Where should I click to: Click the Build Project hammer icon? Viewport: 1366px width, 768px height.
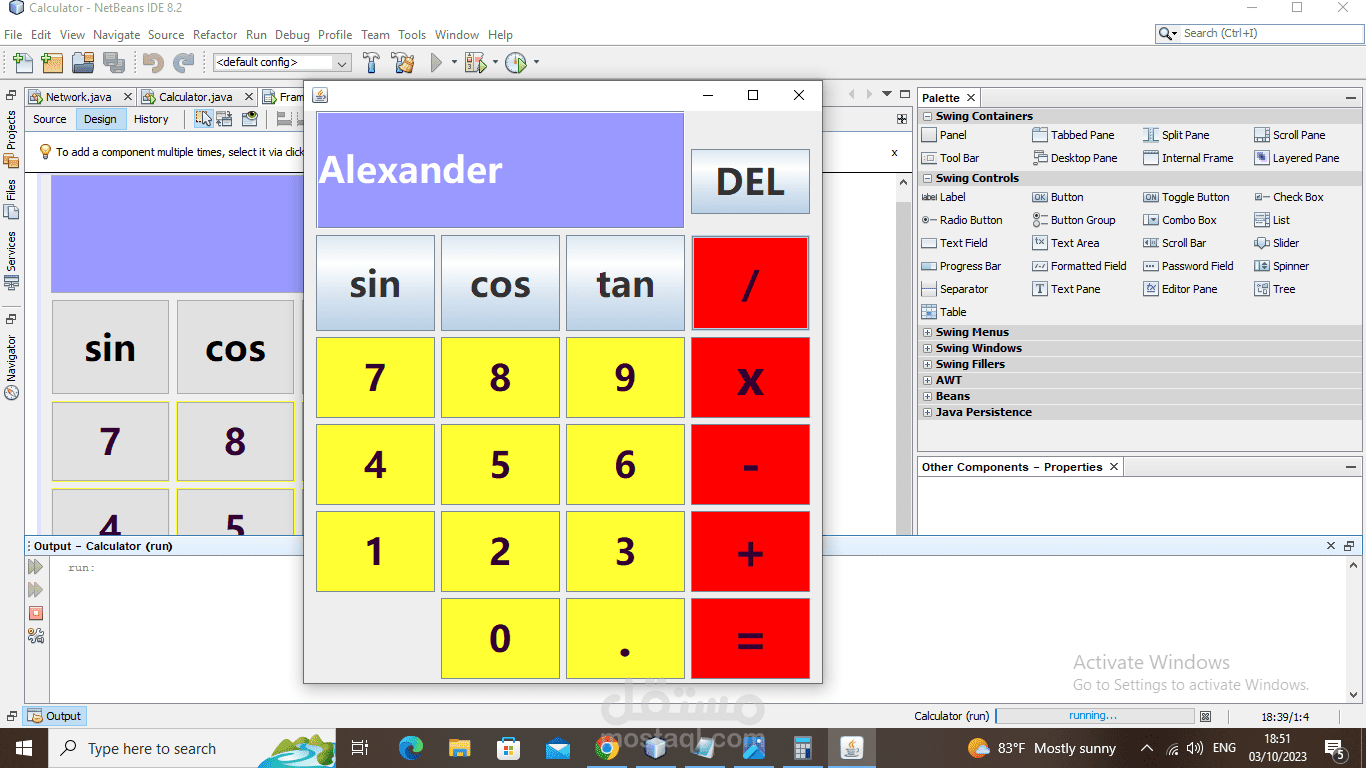tap(371, 63)
